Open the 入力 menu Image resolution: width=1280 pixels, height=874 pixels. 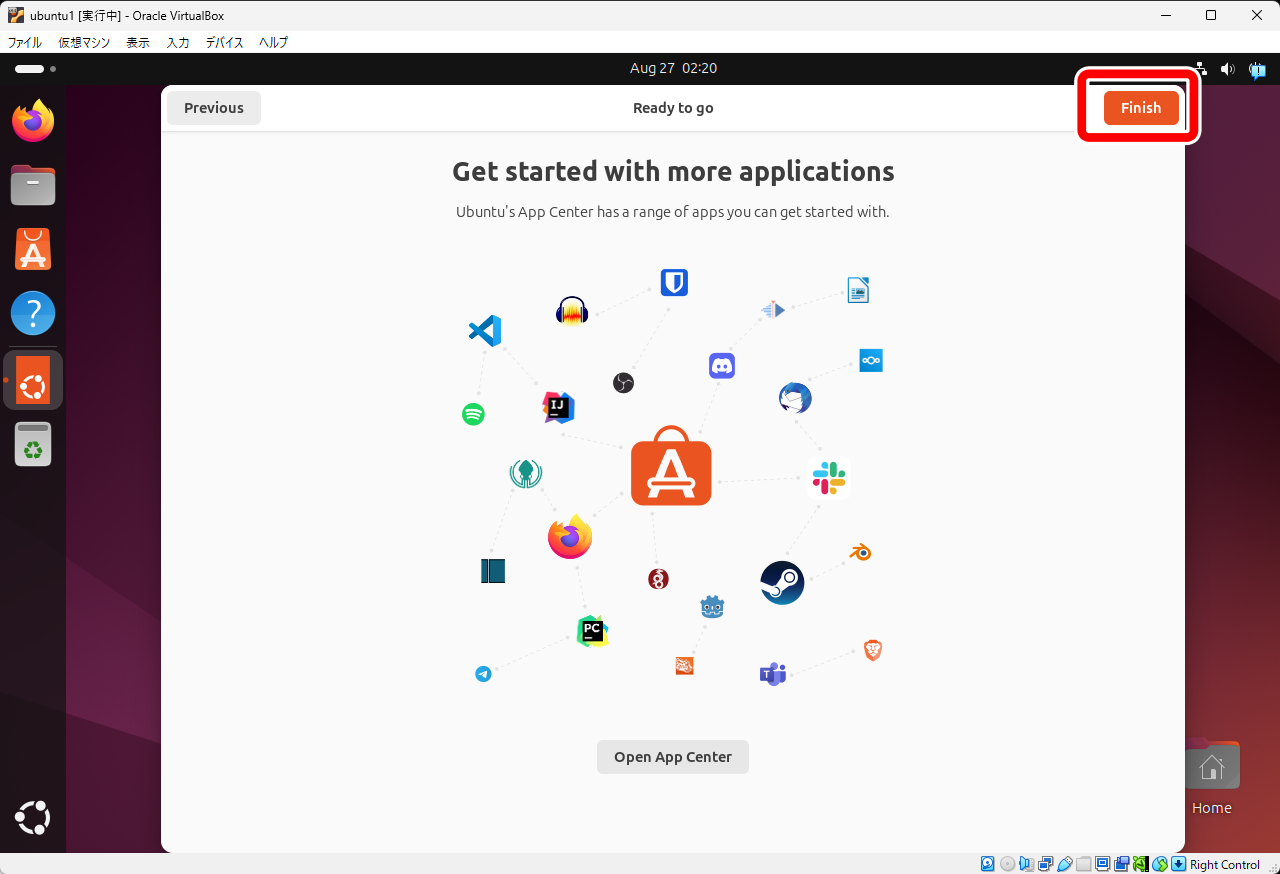[178, 42]
